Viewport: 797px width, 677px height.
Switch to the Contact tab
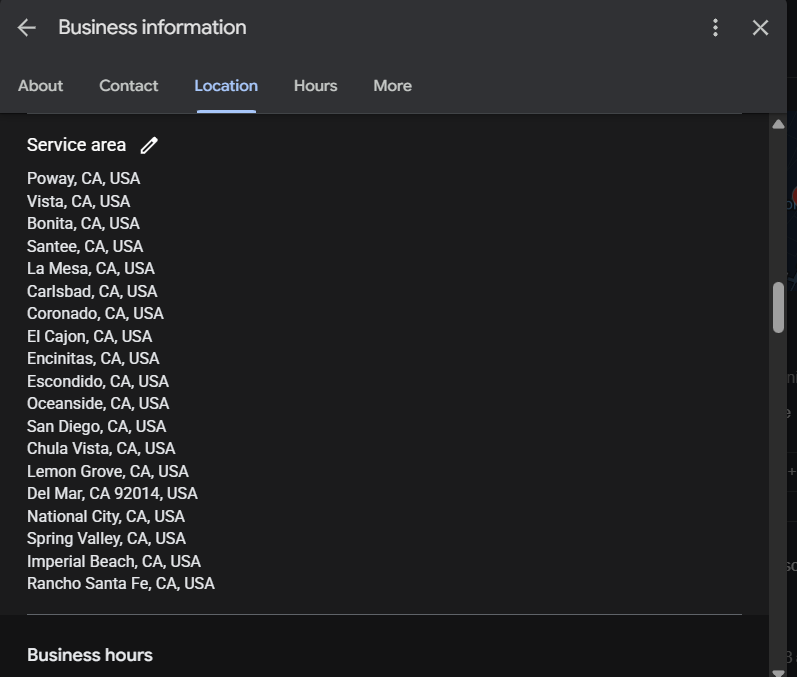(129, 86)
